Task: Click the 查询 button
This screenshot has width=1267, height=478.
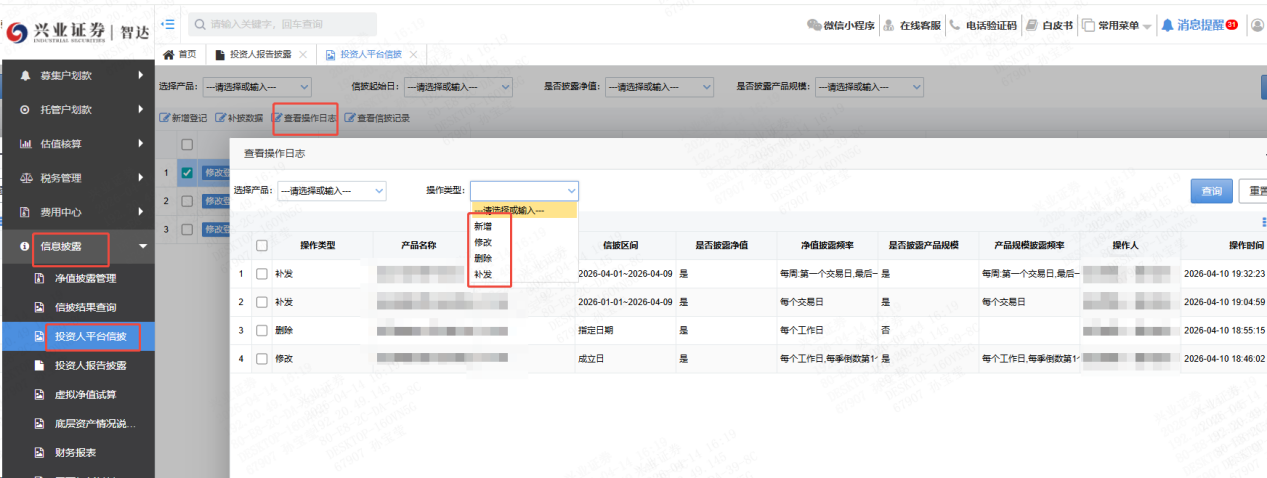Action: 1211,191
